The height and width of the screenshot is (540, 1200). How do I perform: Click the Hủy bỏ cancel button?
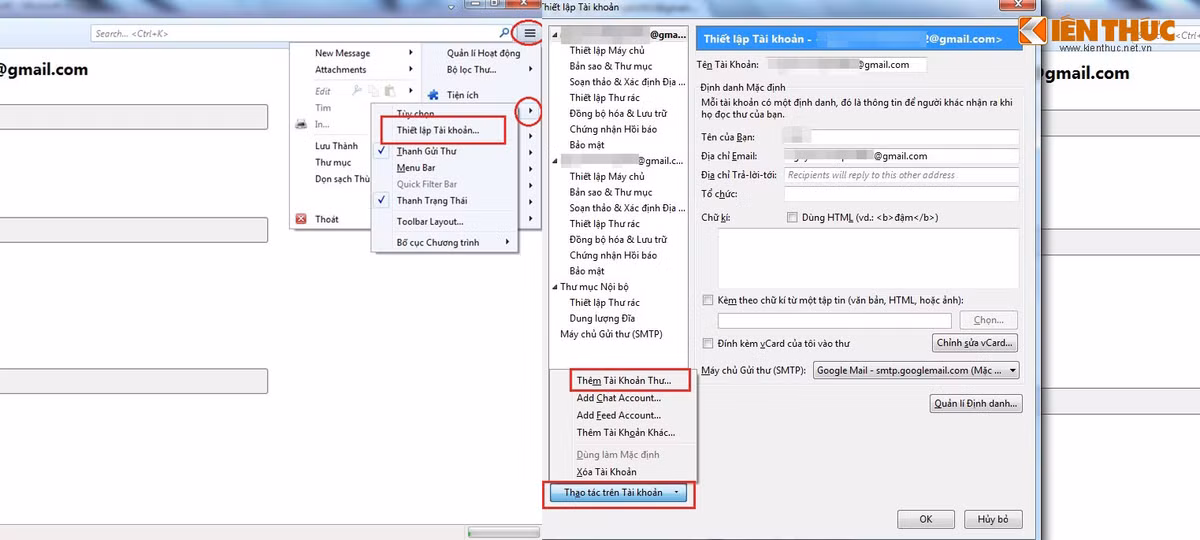point(993,520)
